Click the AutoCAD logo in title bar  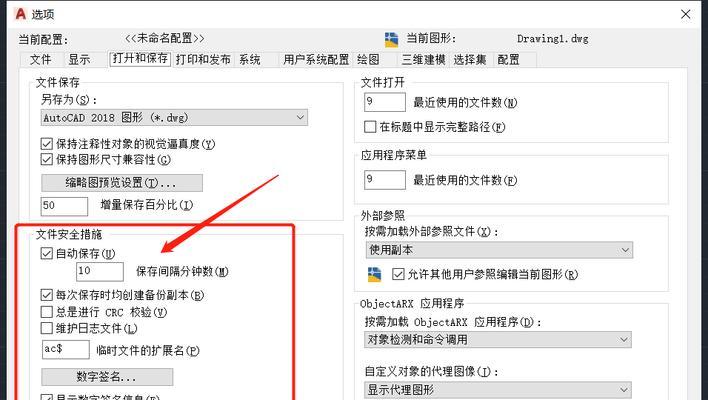pyautogui.click(x=21, y=14)
